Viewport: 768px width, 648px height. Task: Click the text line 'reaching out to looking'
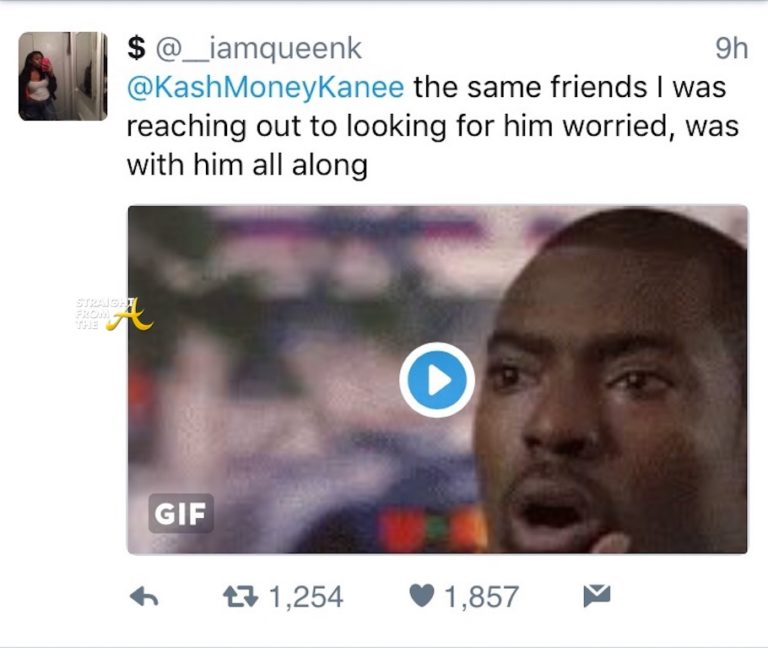point(287,126)
